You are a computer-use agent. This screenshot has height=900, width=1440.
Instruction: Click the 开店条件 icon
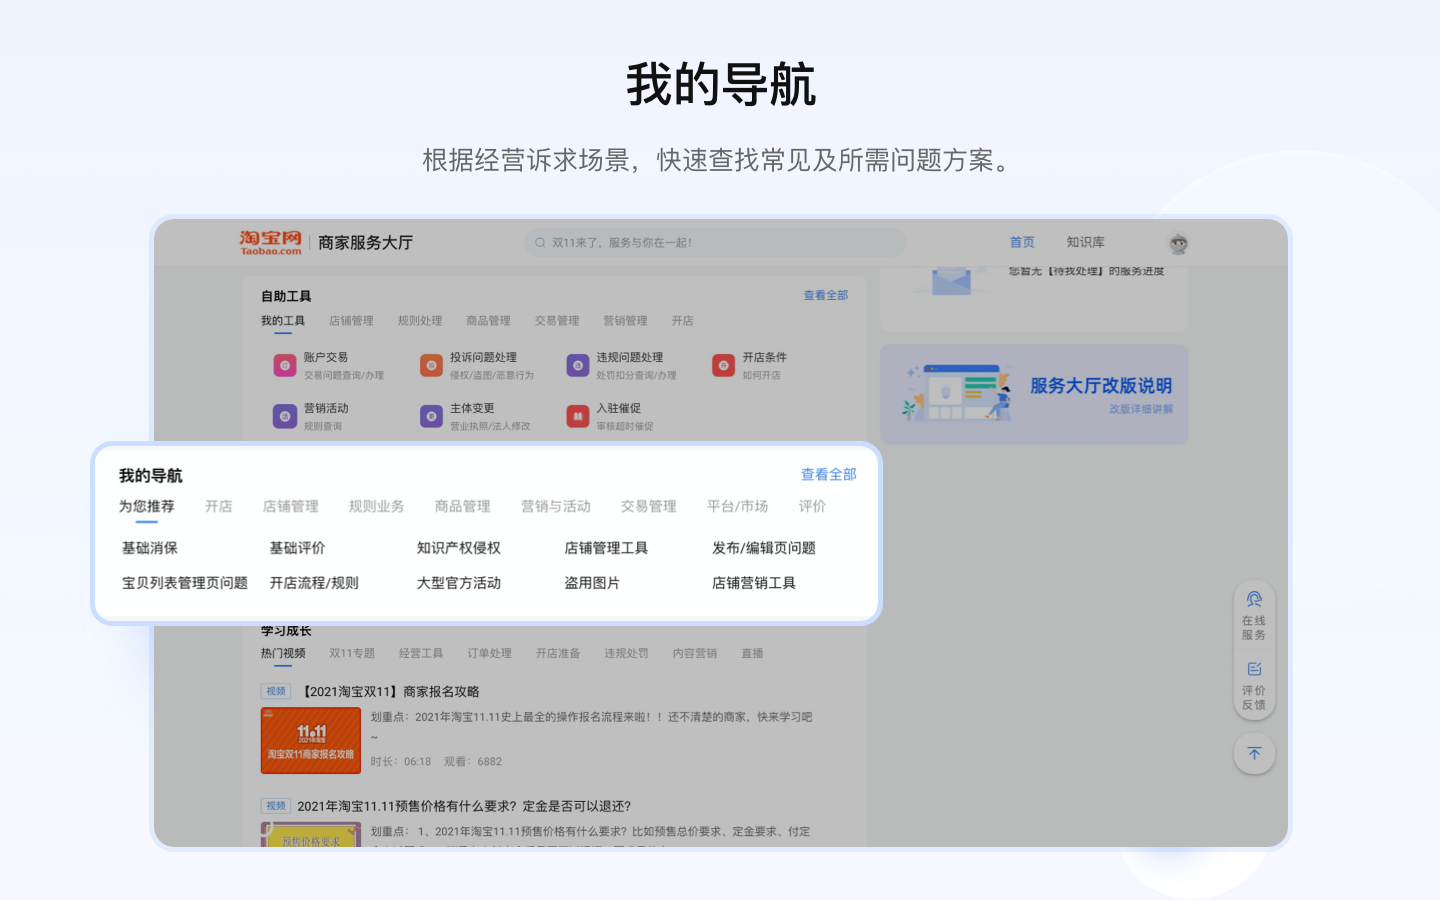coord(723,366)
